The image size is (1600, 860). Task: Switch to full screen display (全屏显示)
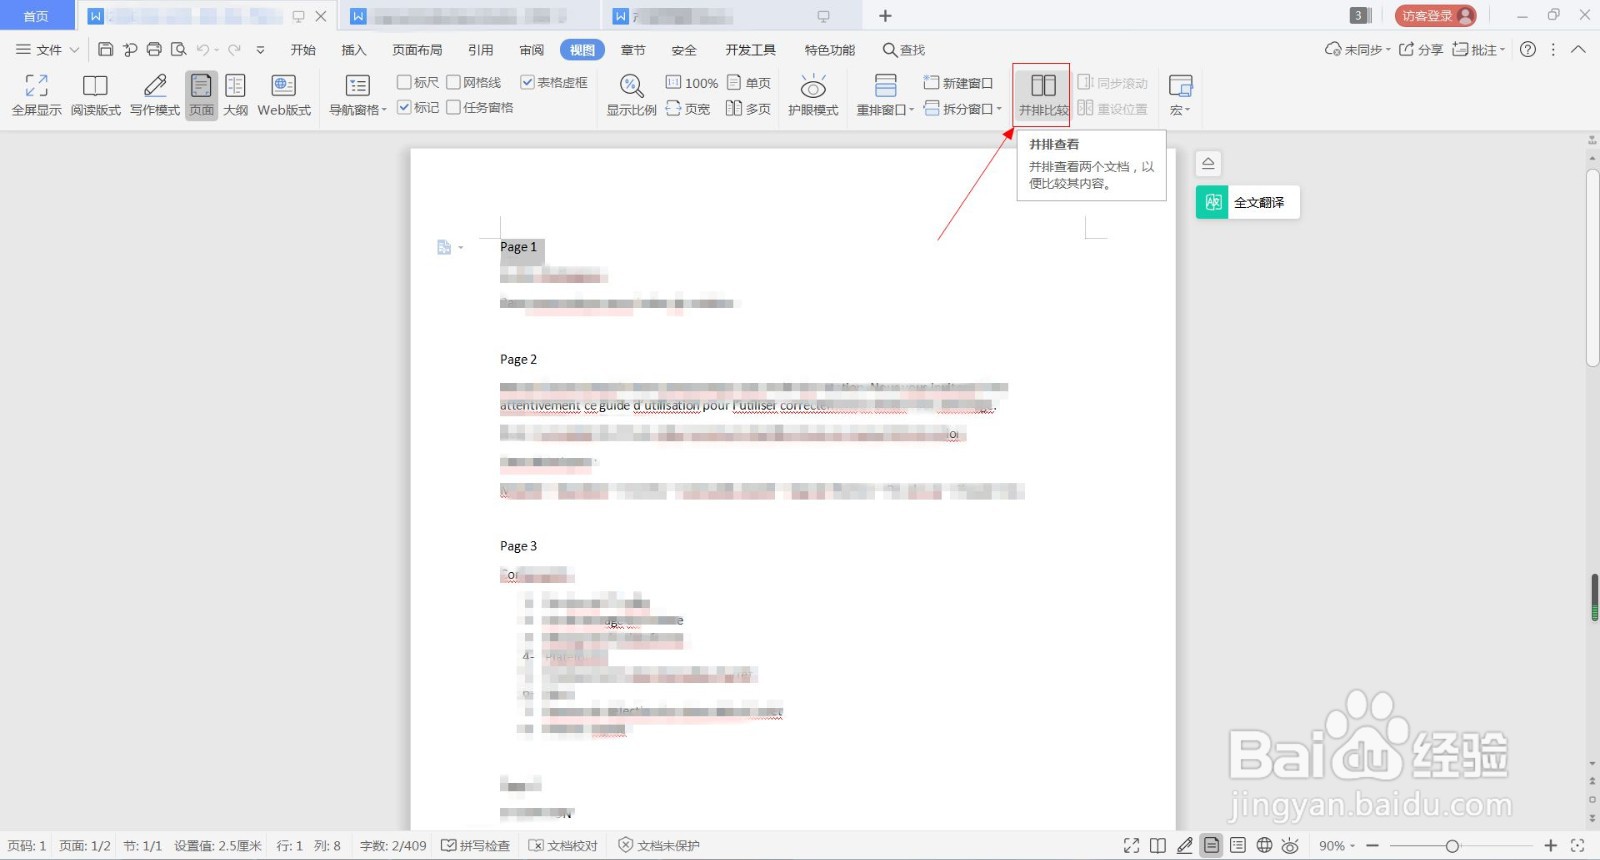[36, 95]
